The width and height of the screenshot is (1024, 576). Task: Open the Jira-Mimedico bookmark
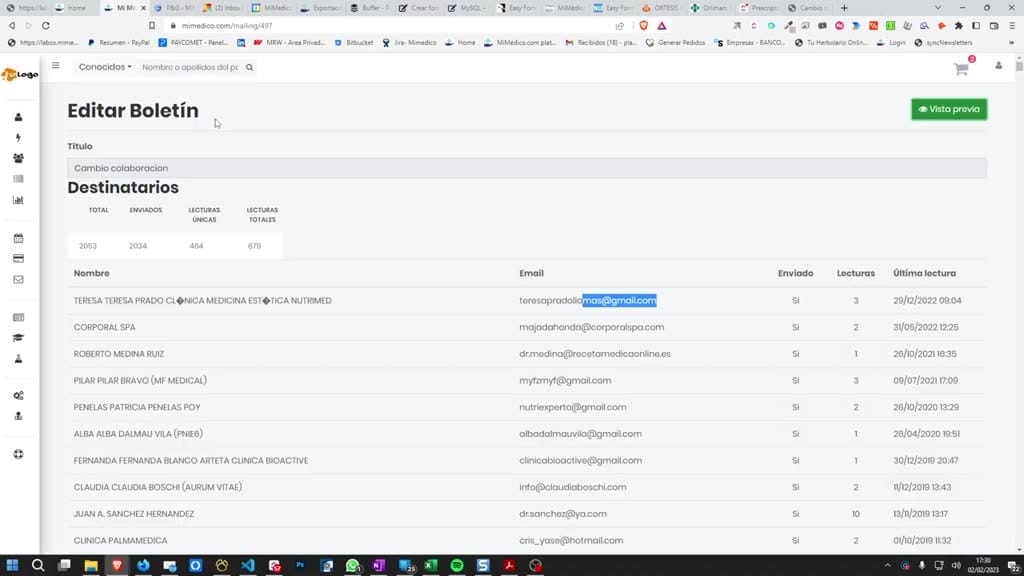(409, 42)
